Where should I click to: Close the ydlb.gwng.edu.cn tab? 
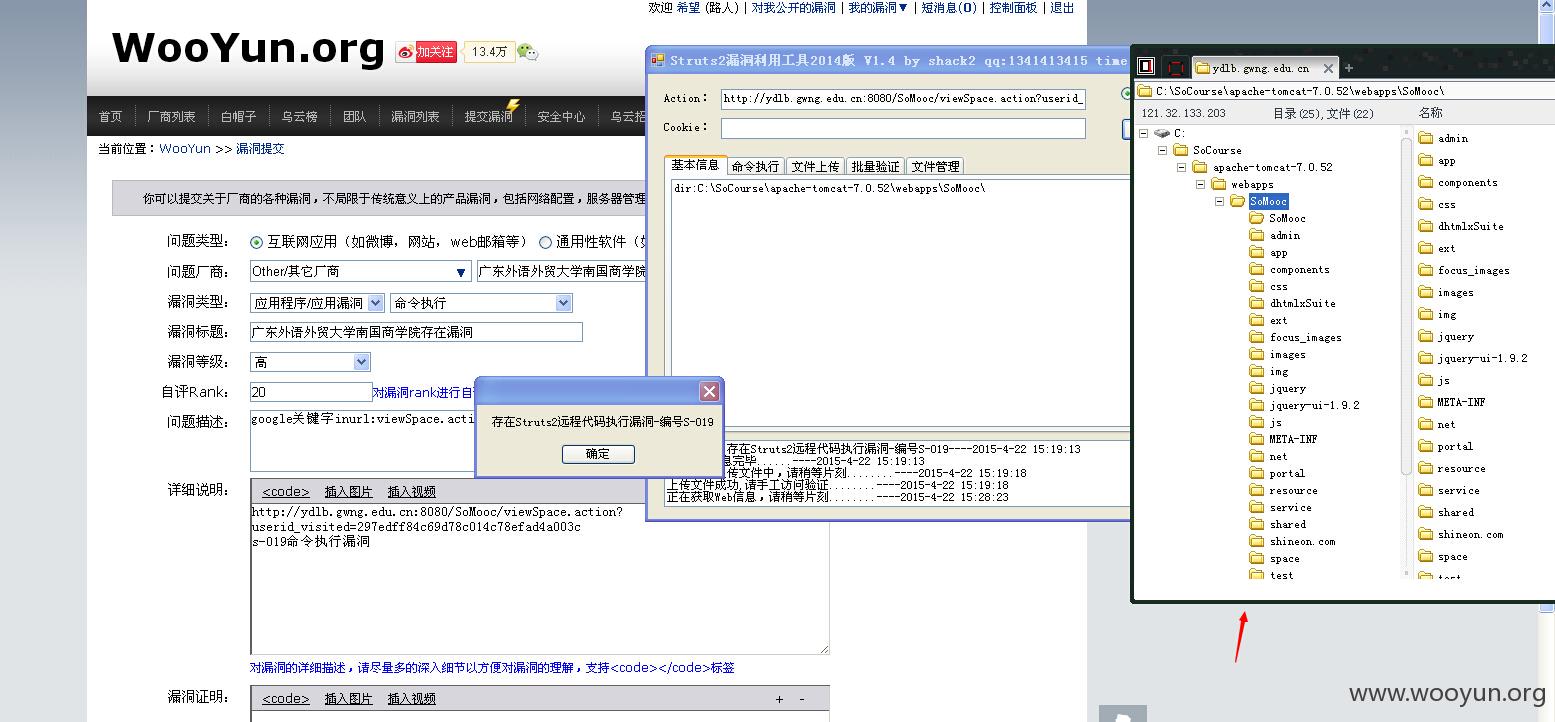[x=1328, y=68]
